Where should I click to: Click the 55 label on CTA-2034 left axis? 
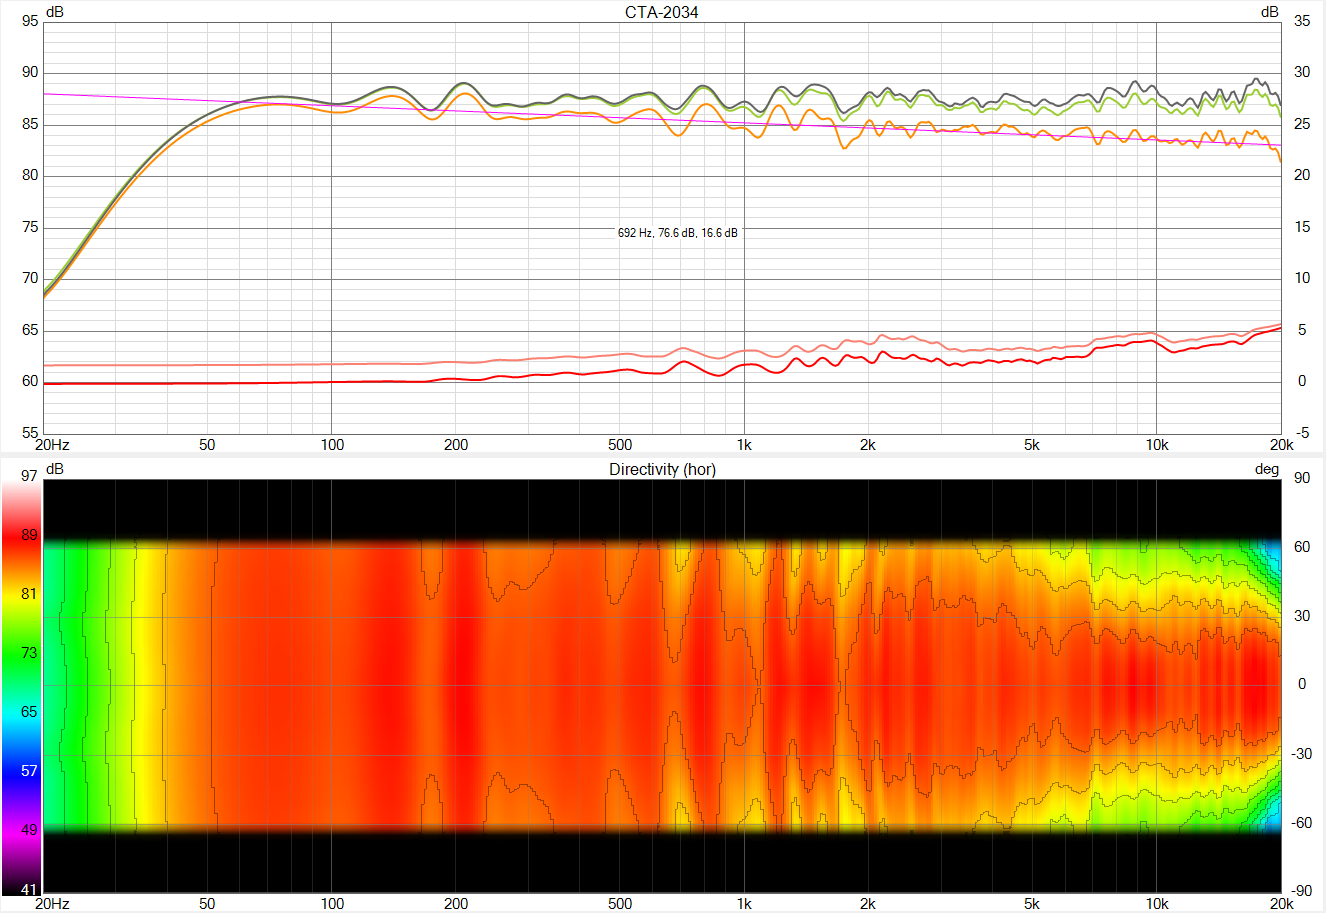(30, 433)
